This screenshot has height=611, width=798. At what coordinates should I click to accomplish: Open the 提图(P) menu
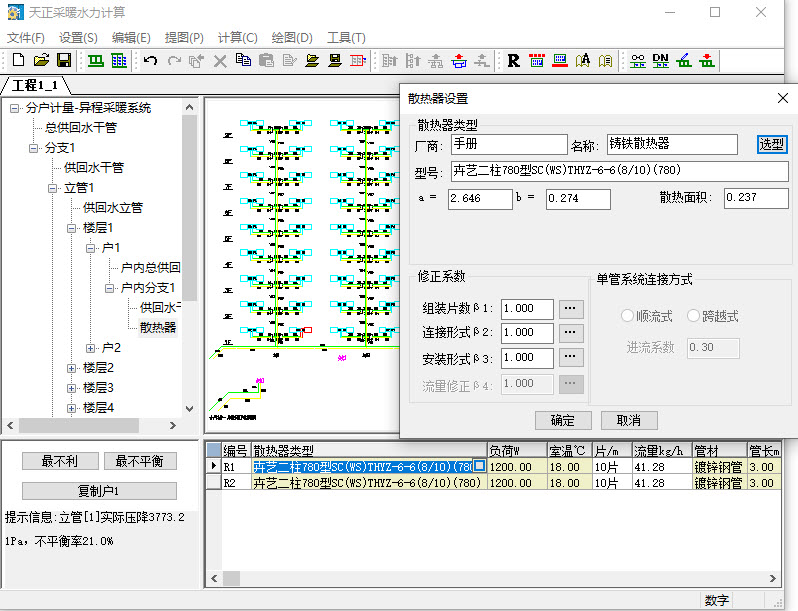[184, 38]
